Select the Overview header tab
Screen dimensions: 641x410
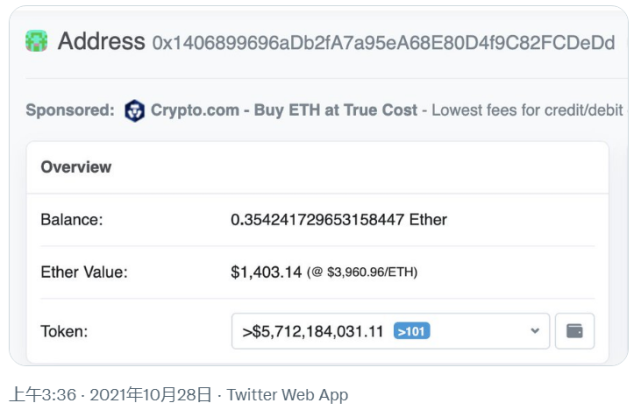point(76,167)
